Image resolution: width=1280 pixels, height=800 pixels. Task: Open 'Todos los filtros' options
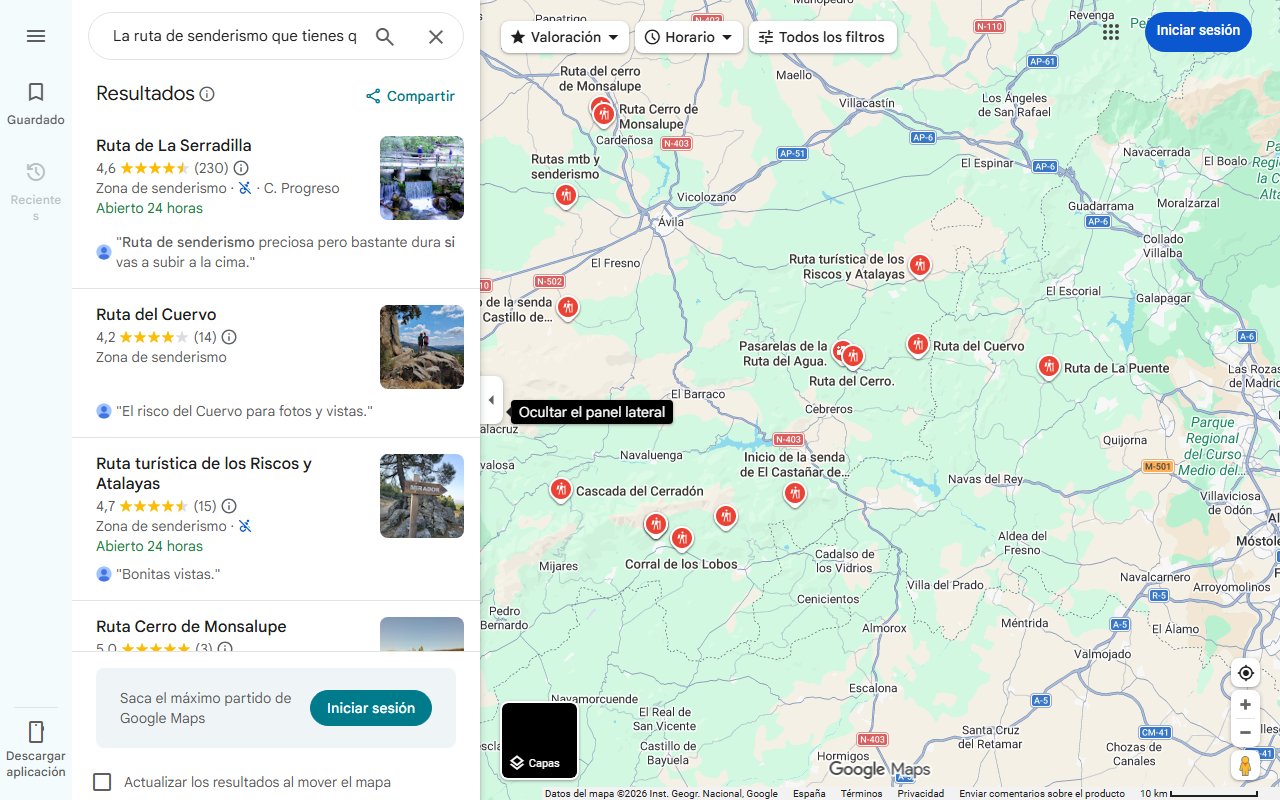(821, 36)
